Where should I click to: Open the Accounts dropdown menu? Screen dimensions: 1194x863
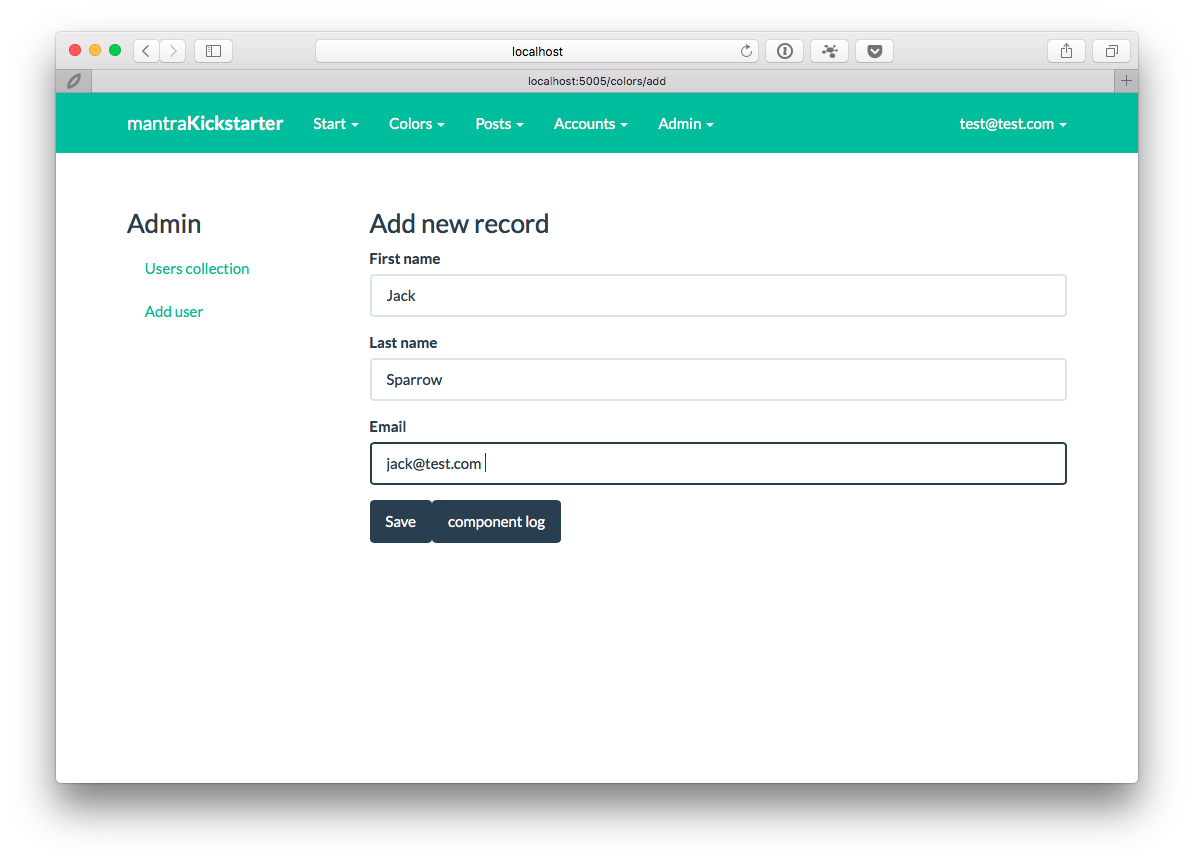coord(591,123)
